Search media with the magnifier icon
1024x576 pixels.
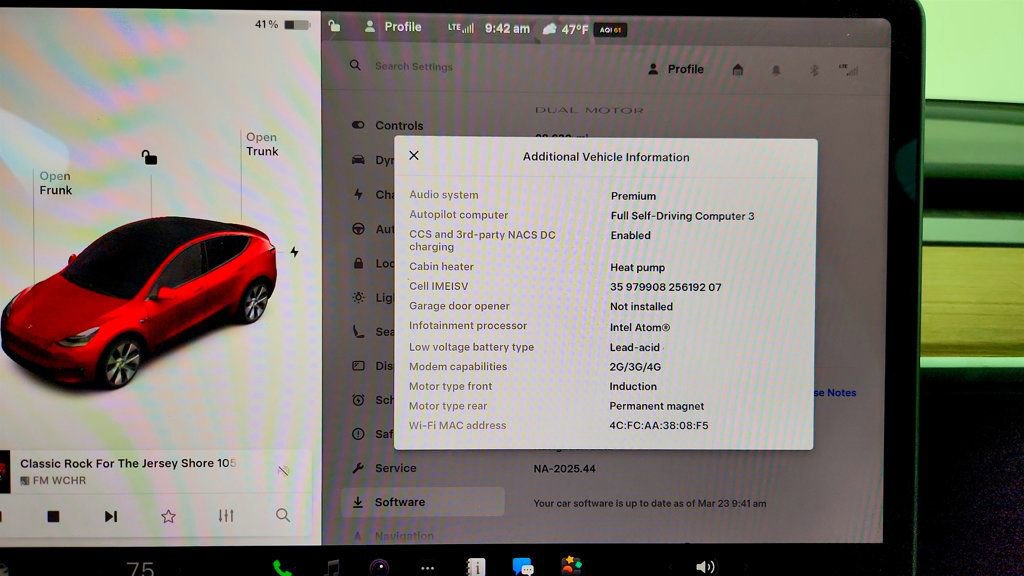click(x=283, y=515)
